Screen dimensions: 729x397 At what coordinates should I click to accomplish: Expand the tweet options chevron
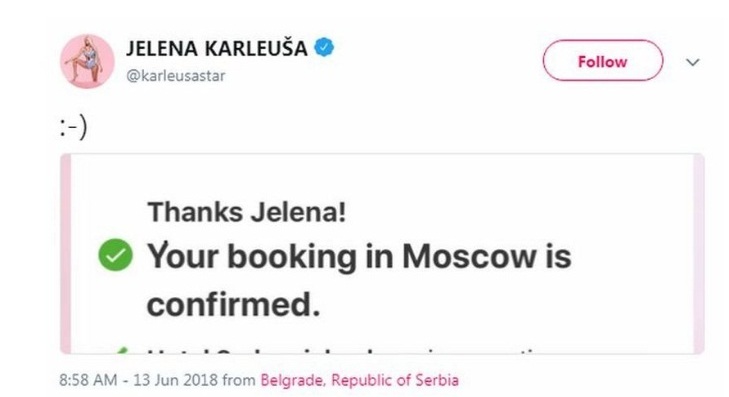click(x=693, y=62)
